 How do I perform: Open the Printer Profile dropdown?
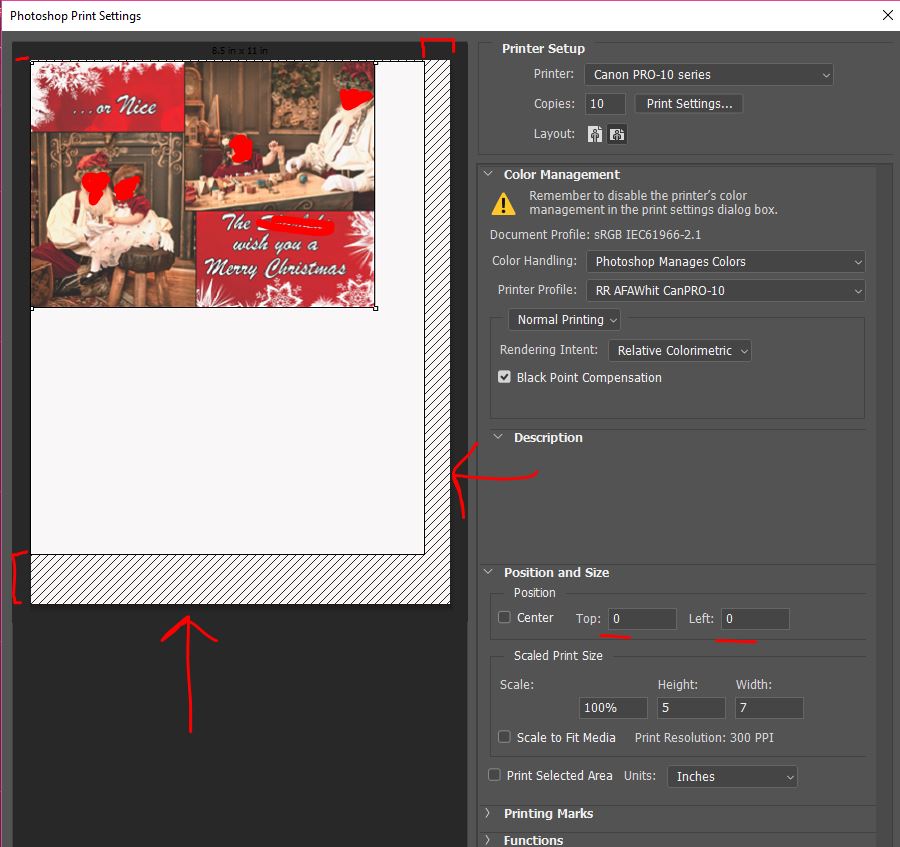coord(726,291)
